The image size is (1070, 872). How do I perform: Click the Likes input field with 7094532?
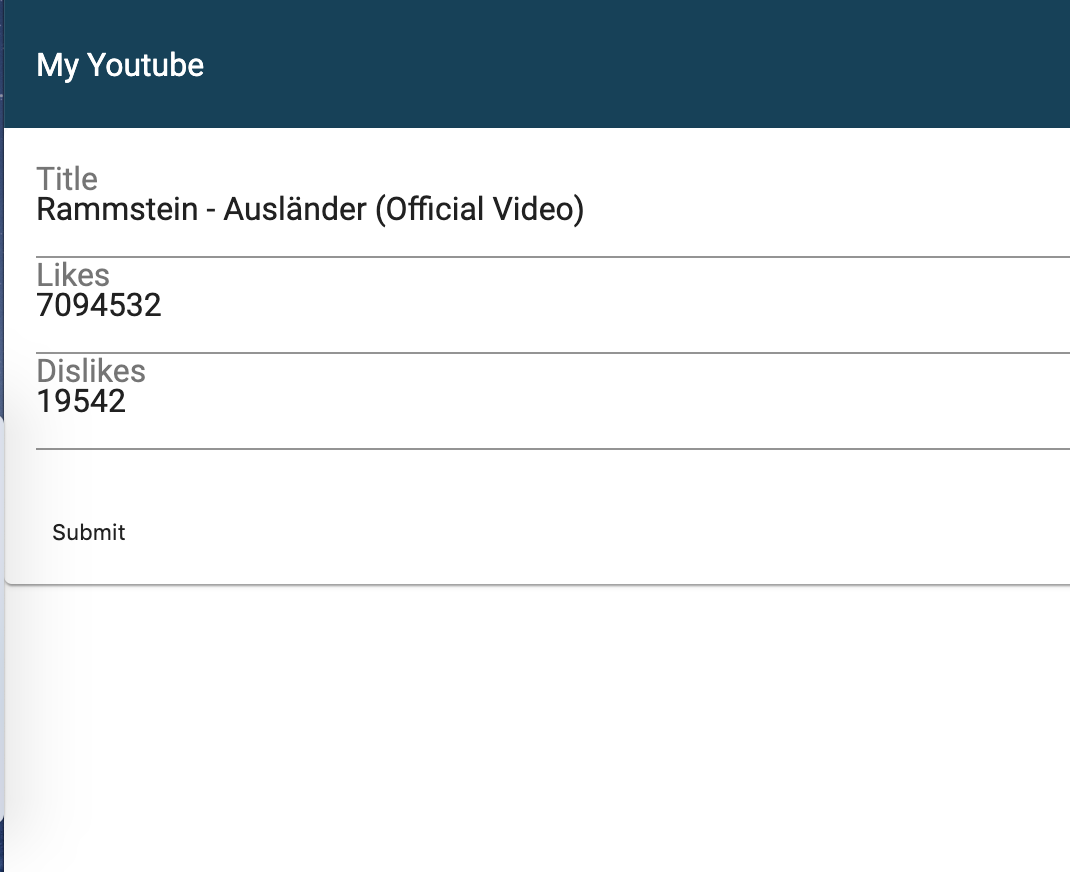pyautogui.click(x=553, y=306)
